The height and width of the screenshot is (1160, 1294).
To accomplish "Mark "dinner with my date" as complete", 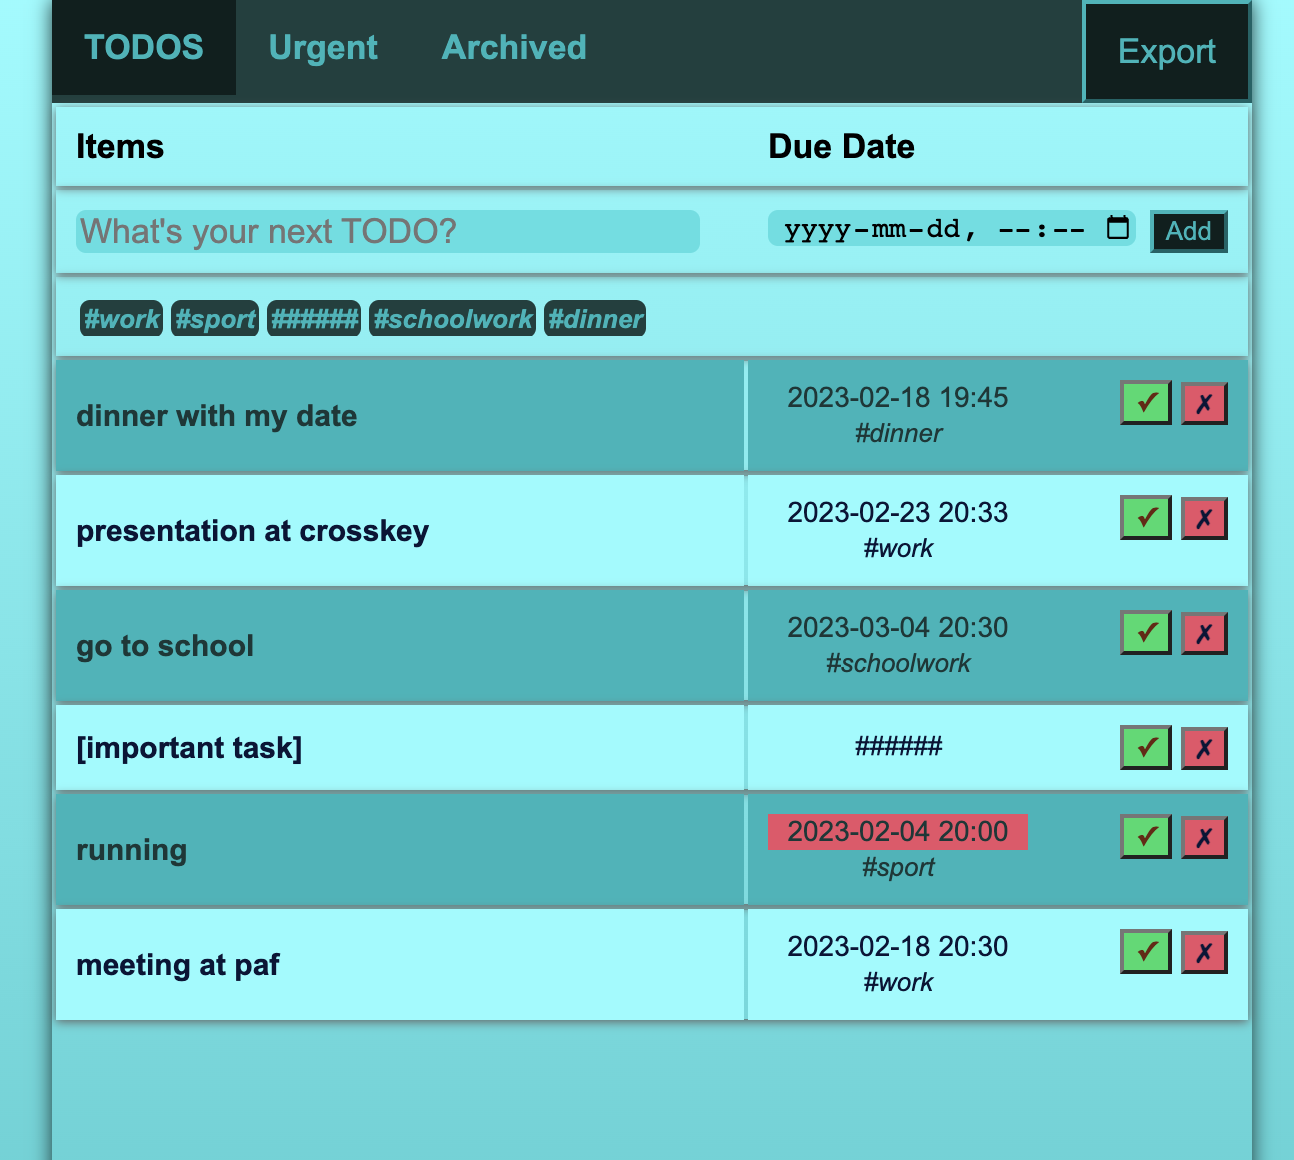I will (x=1145, y=402).
